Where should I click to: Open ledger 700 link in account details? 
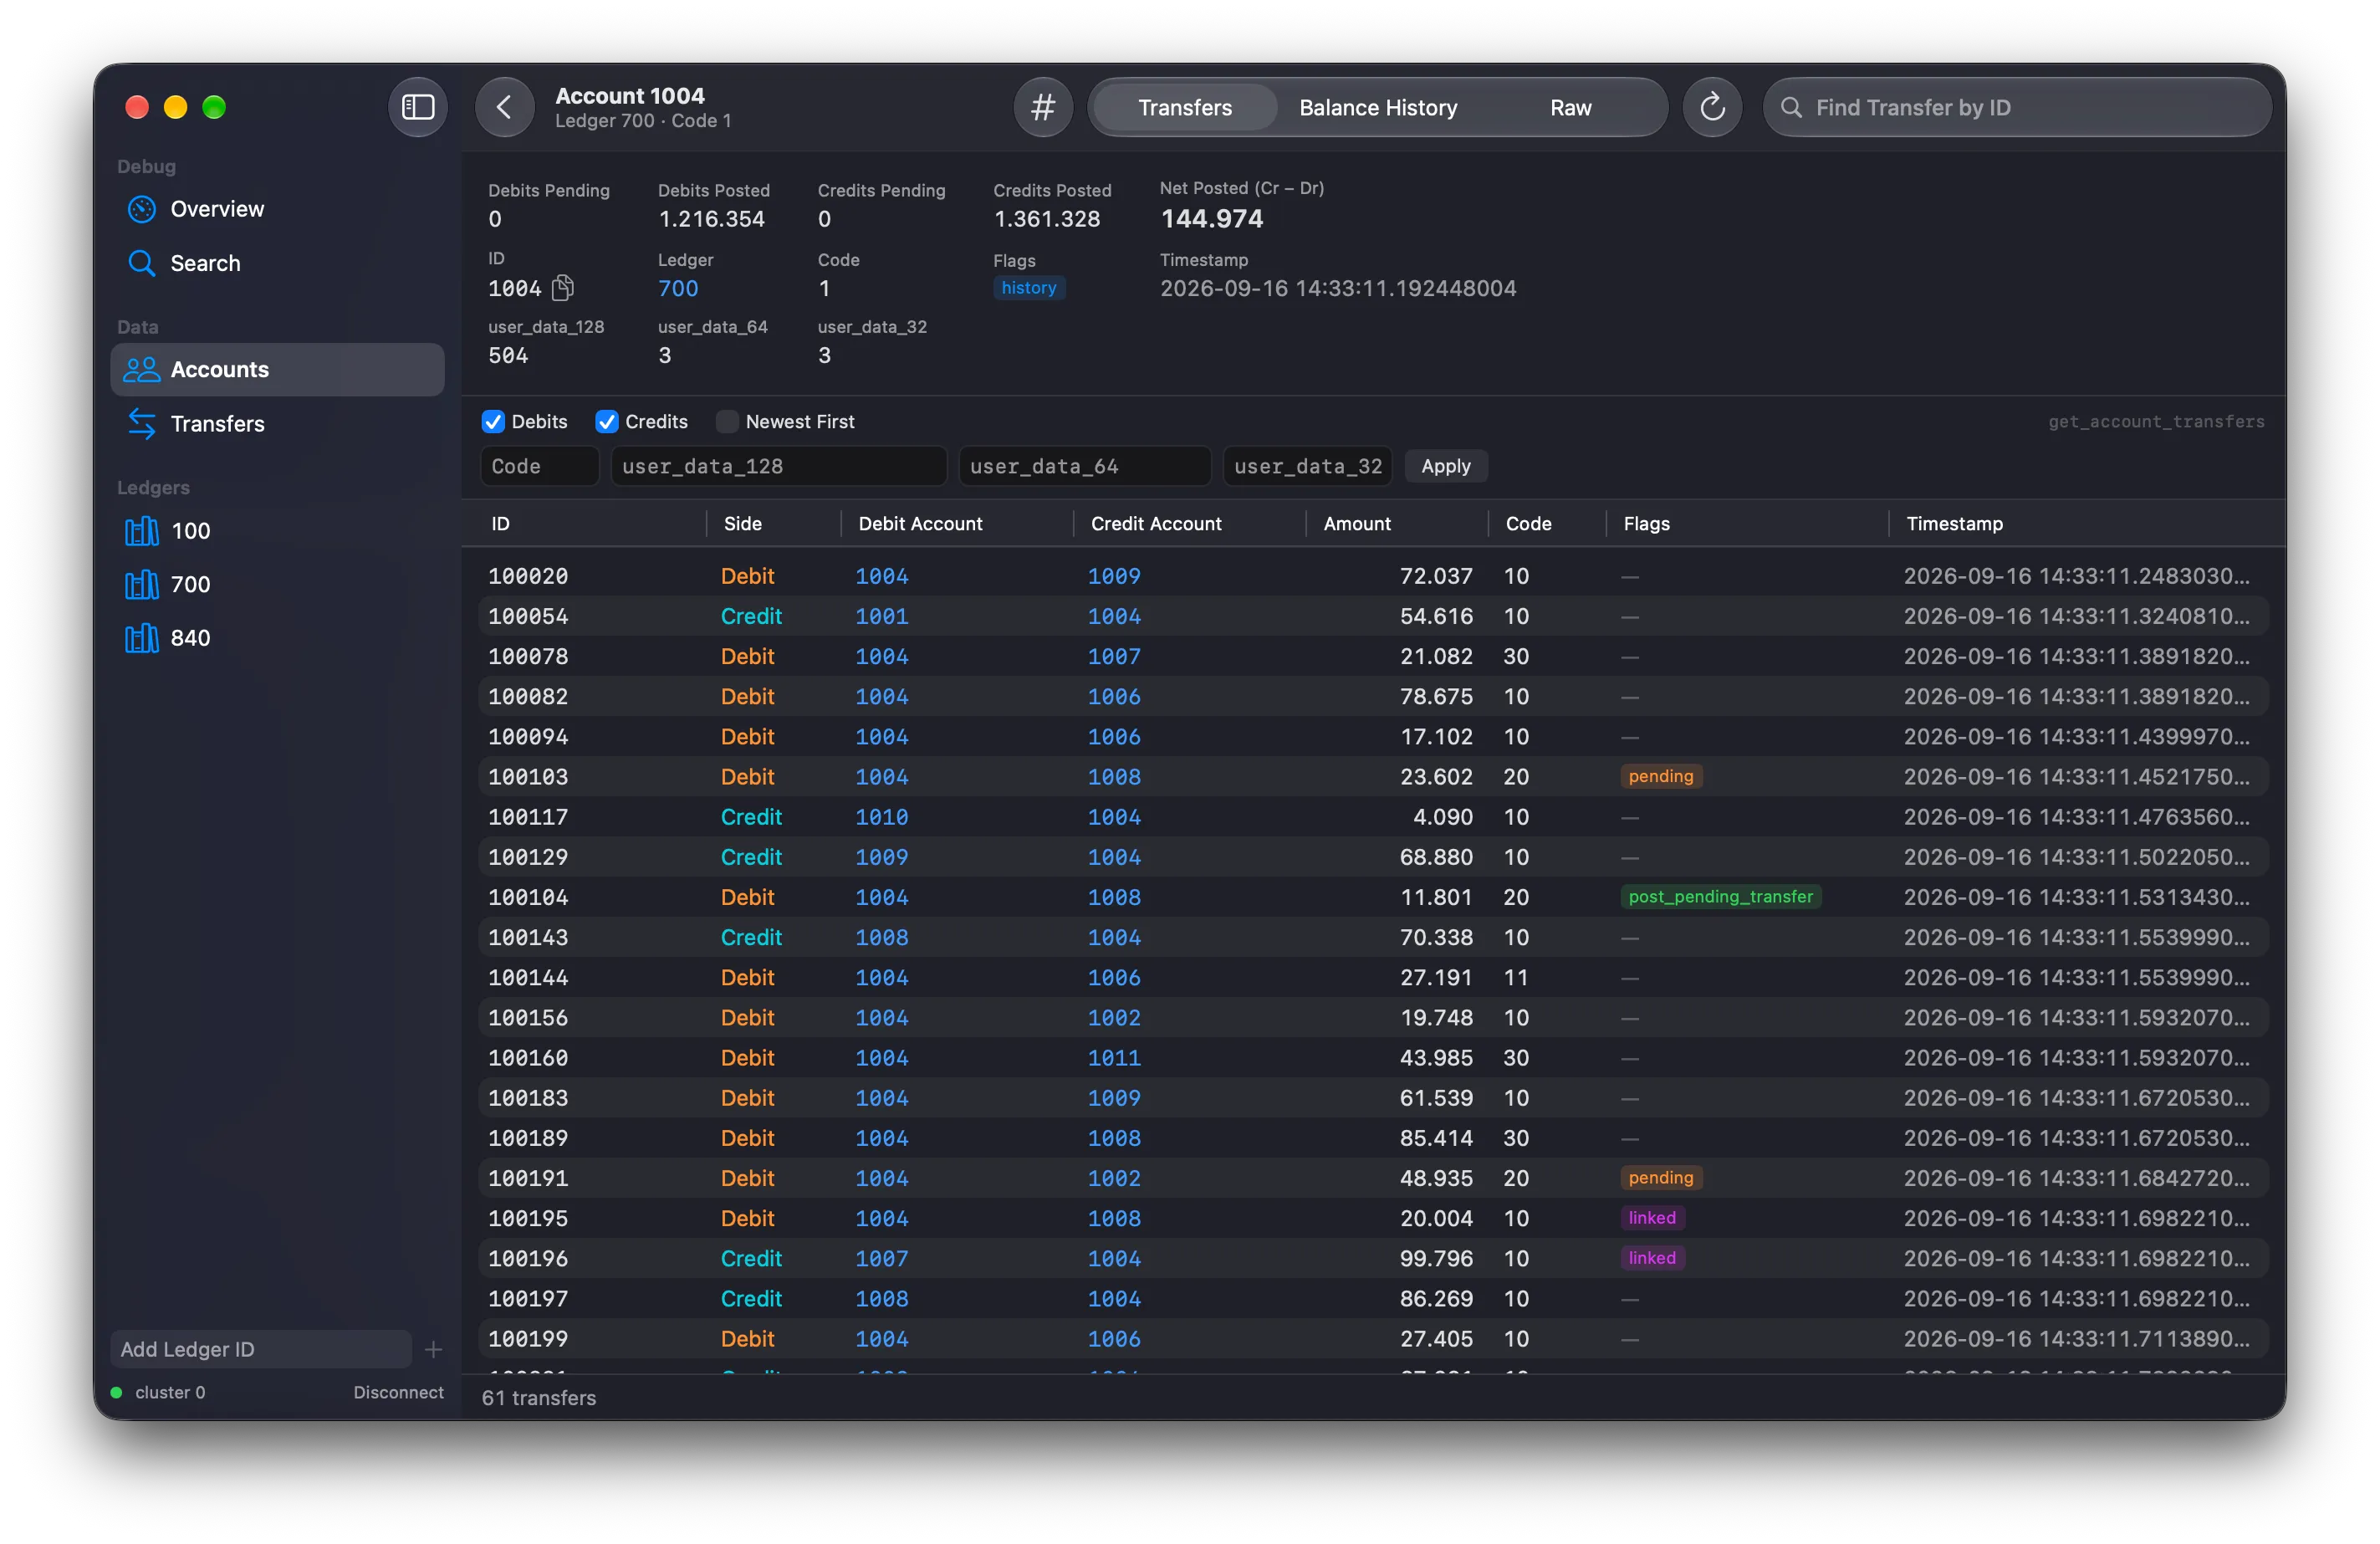[x=677, y=288]
